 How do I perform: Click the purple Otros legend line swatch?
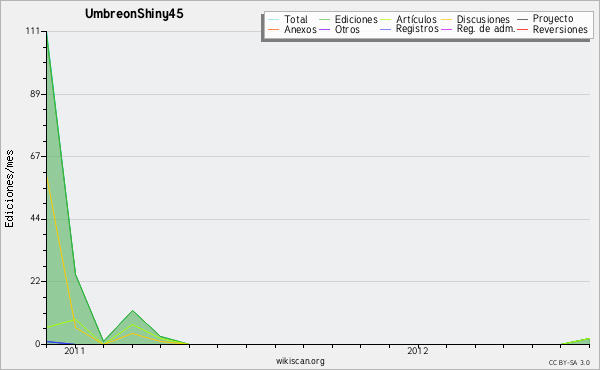(324, 29)
